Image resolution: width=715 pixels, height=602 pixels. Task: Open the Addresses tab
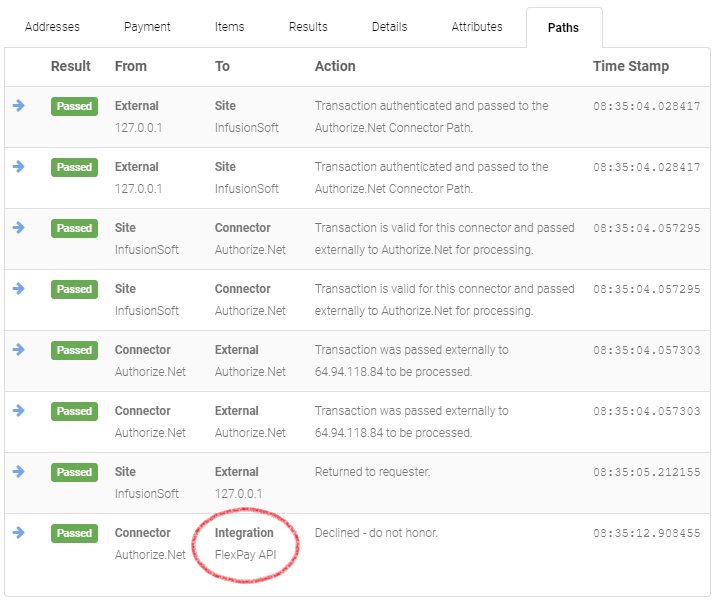(x=52, y=27)
